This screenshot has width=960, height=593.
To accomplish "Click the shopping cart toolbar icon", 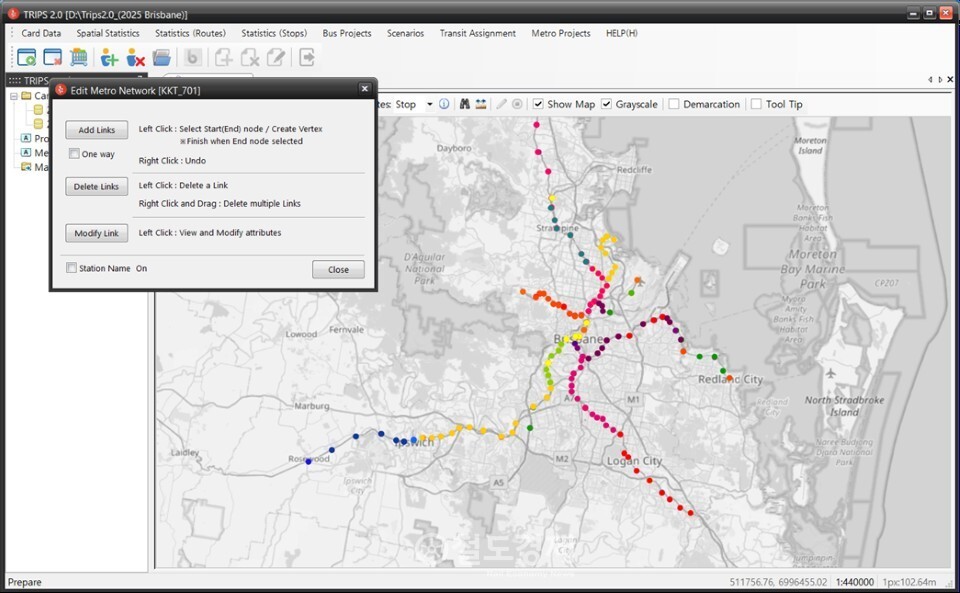I will pos(78,58).
